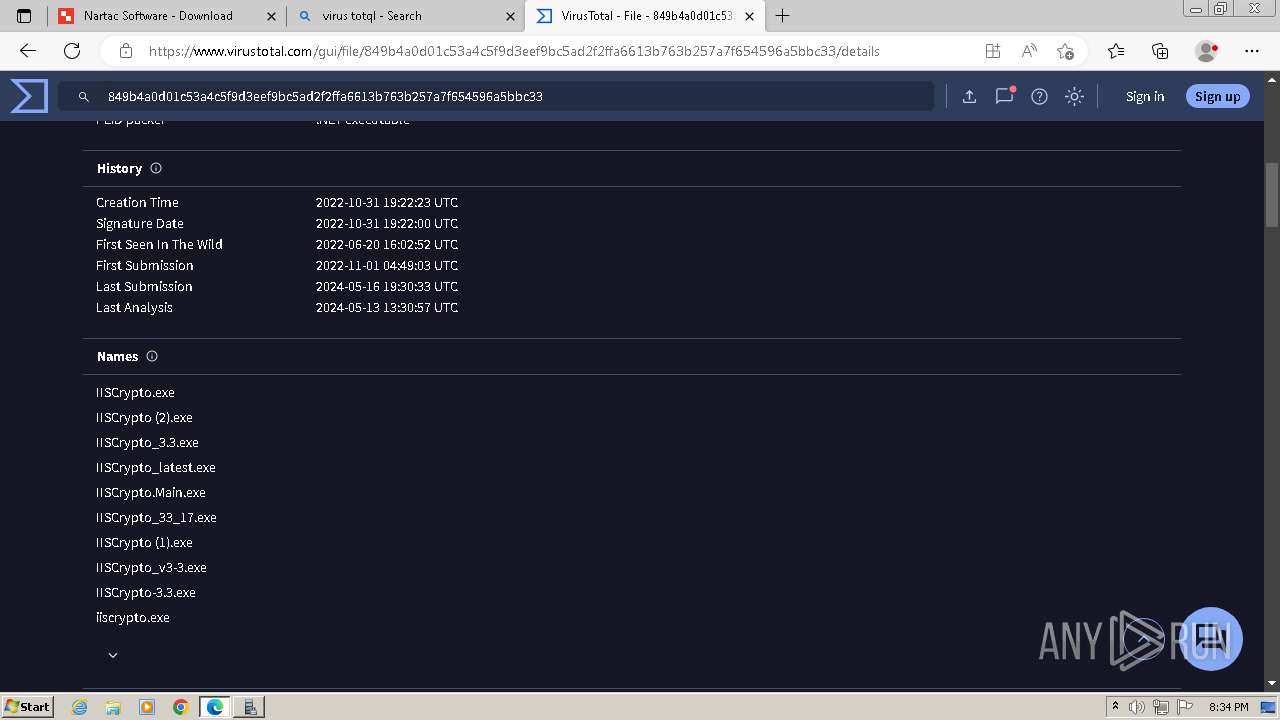1280x720 pixels.
Task: Expand the Names list chevron
Action: (x=113, y=655)
